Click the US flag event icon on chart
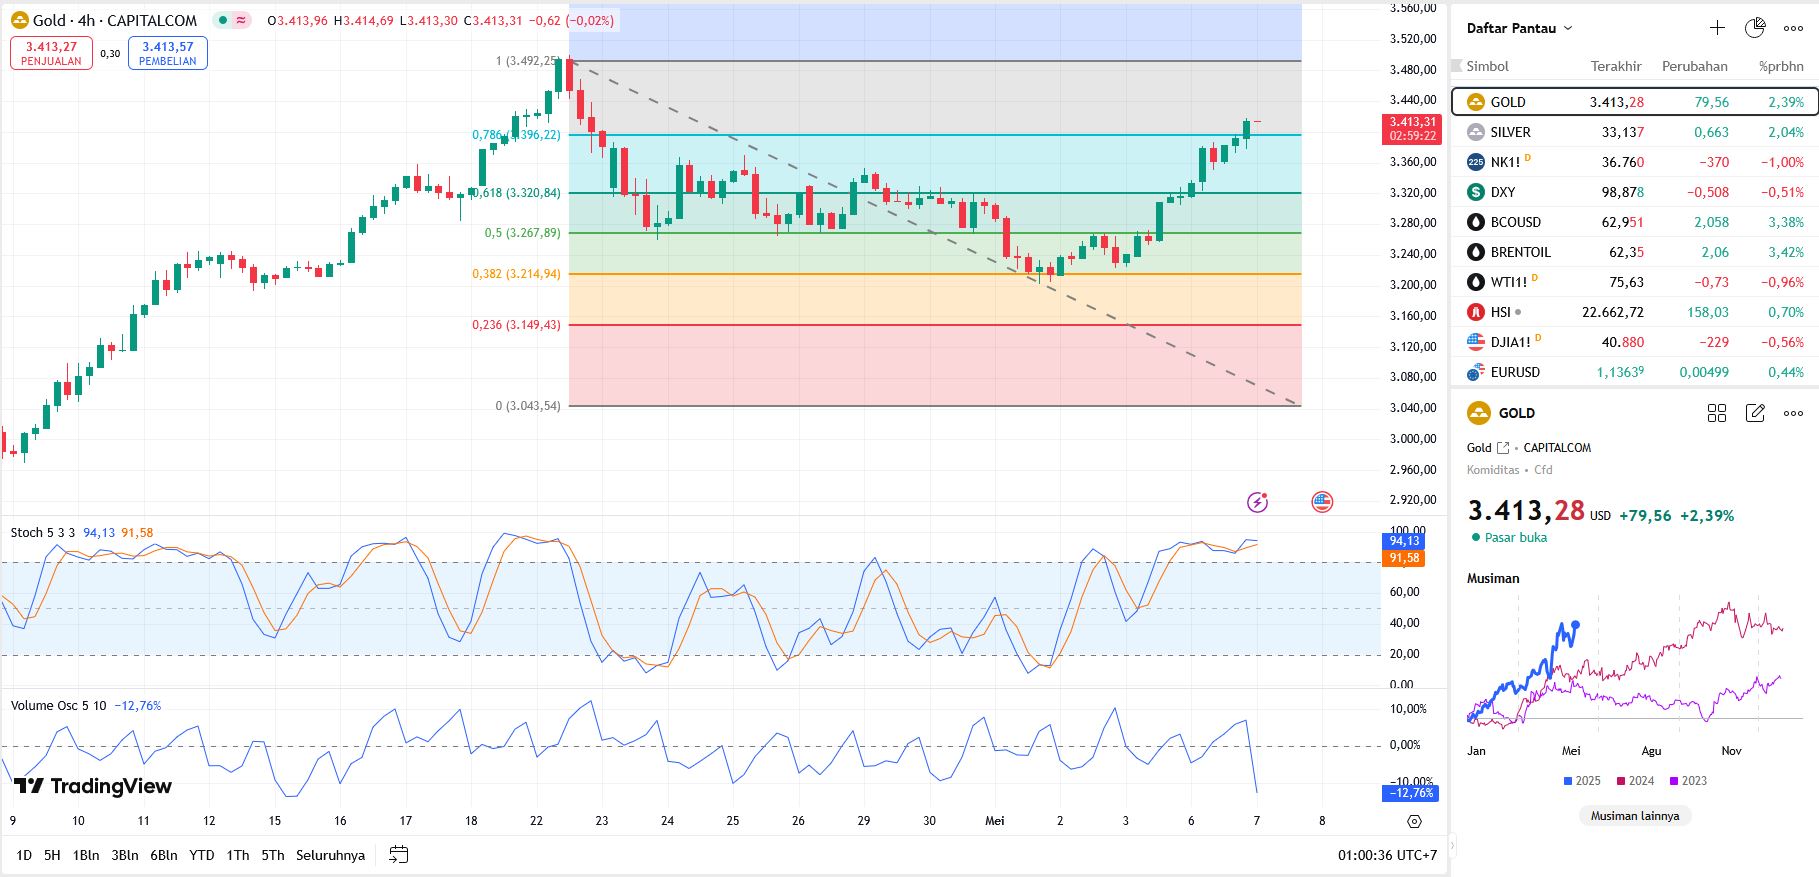The width and height of the screenshot is (1819, 877). tap(1322, 502)
